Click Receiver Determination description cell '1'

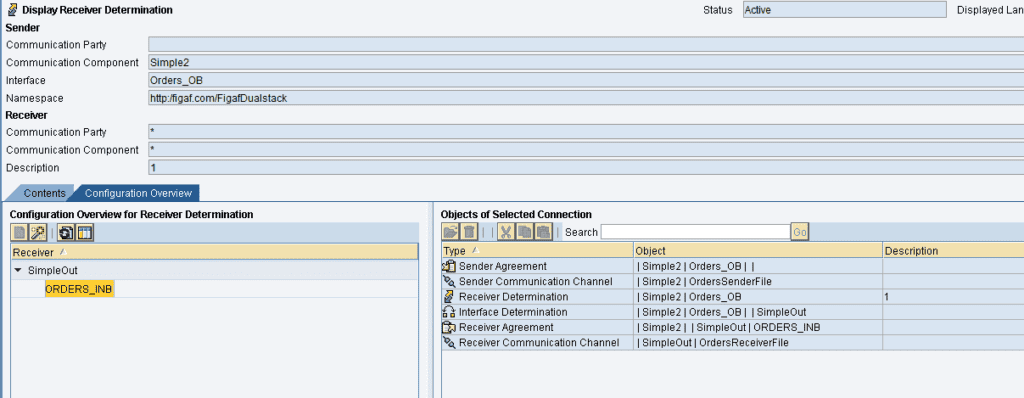click(953, 297)
